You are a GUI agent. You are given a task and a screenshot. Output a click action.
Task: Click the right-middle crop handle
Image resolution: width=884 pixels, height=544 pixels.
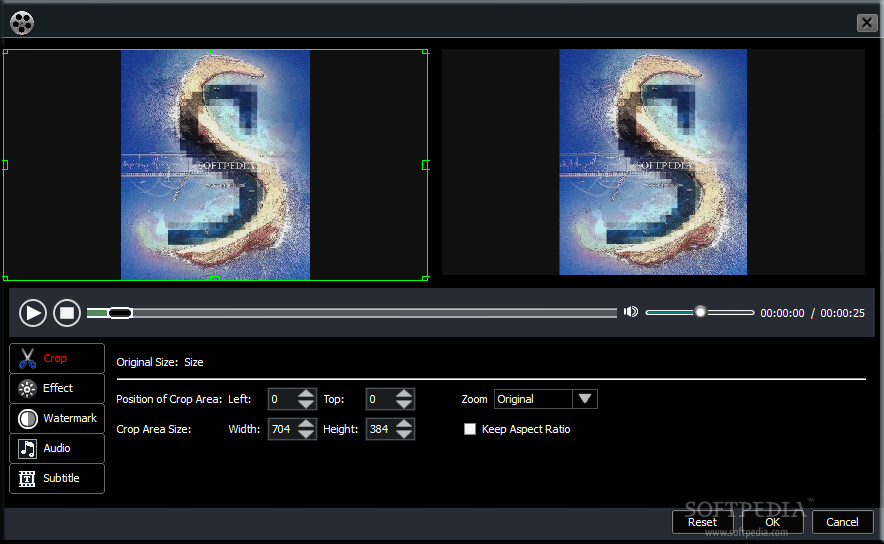tap(426, 165)
